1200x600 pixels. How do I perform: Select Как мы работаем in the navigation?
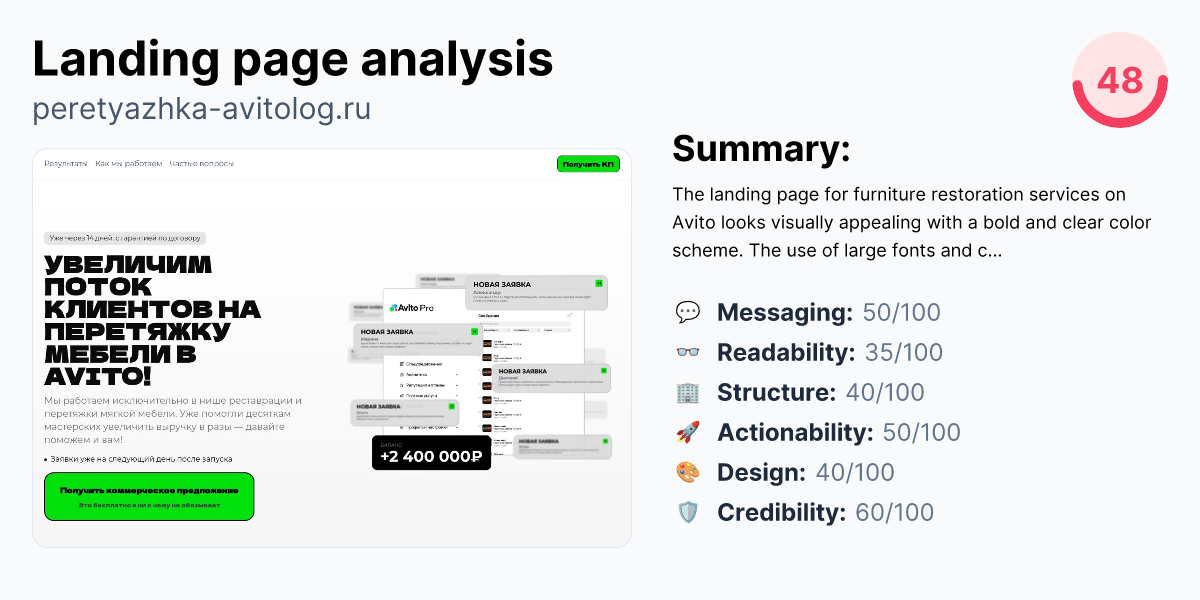point(128,163)
